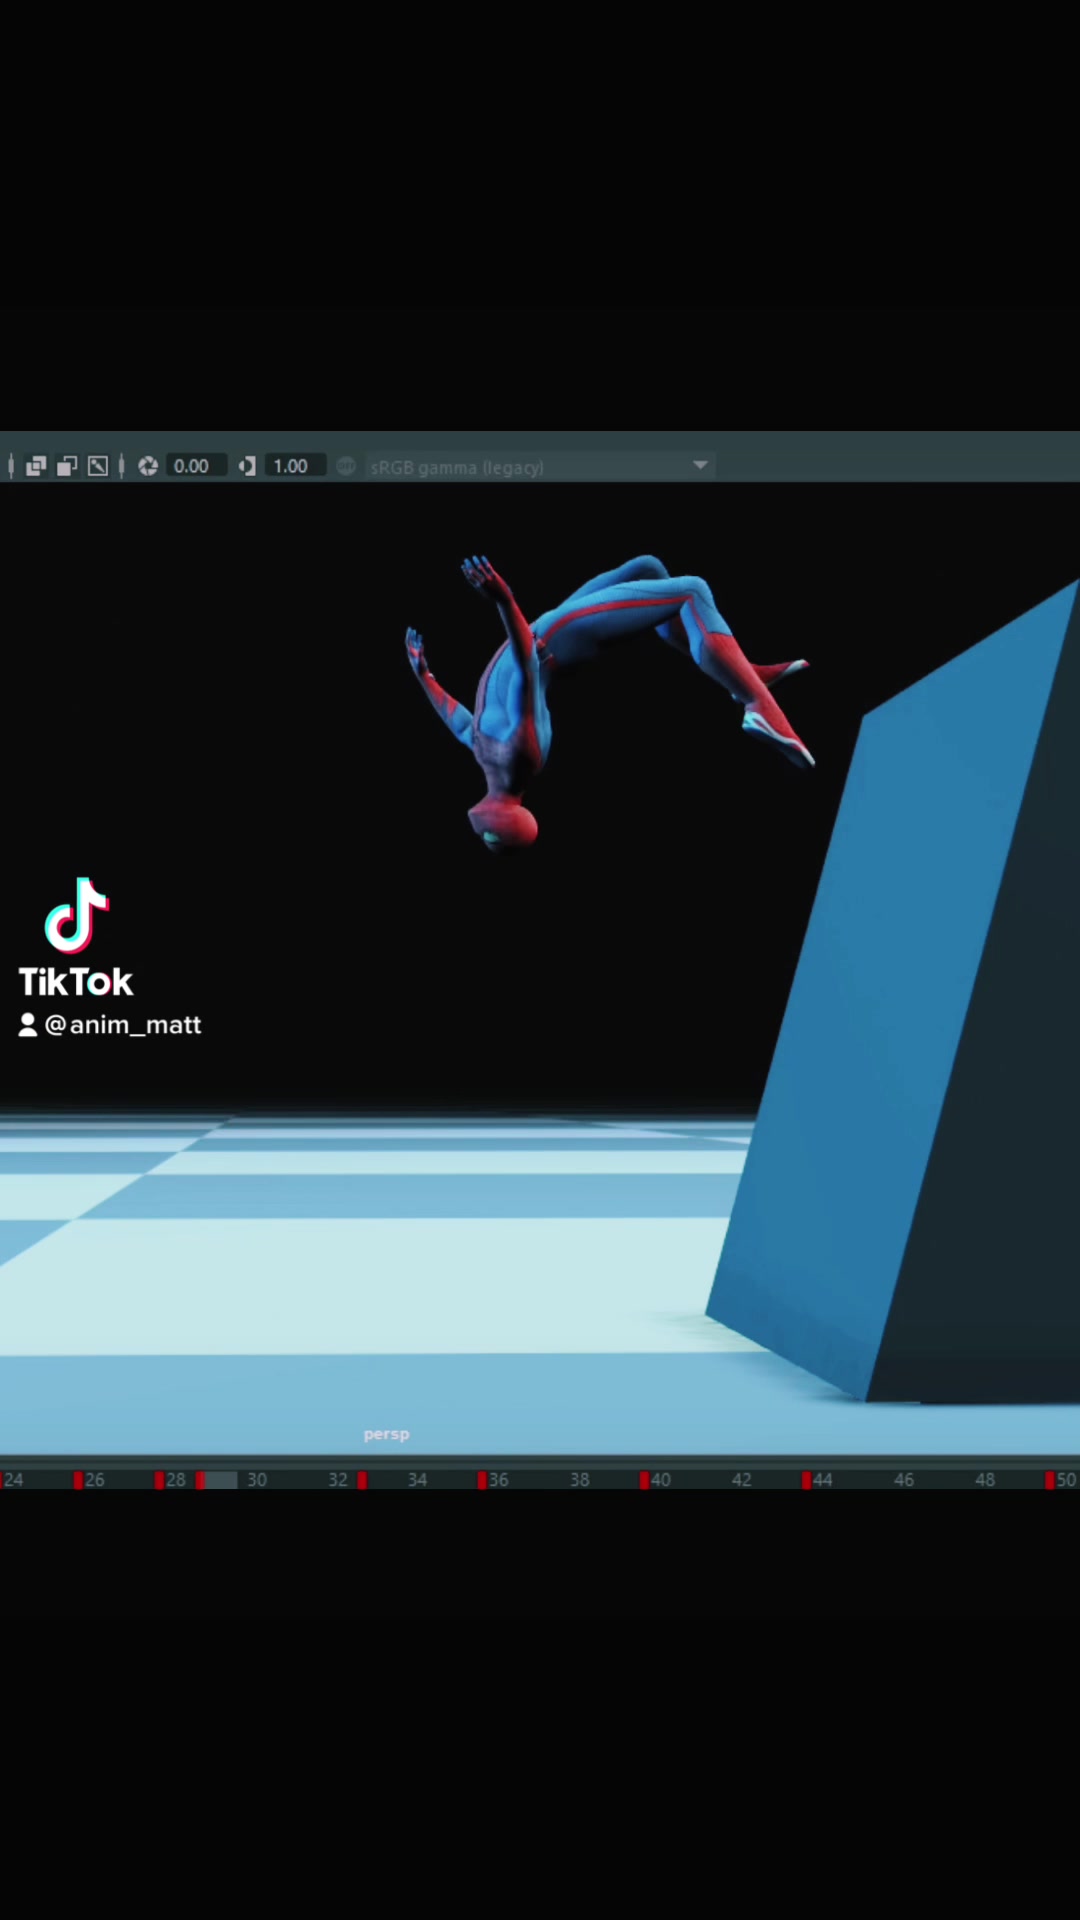Click the persp camera label
Screen dimensions: 1080x1920
pyautogui.click(x=386, y=1434)
